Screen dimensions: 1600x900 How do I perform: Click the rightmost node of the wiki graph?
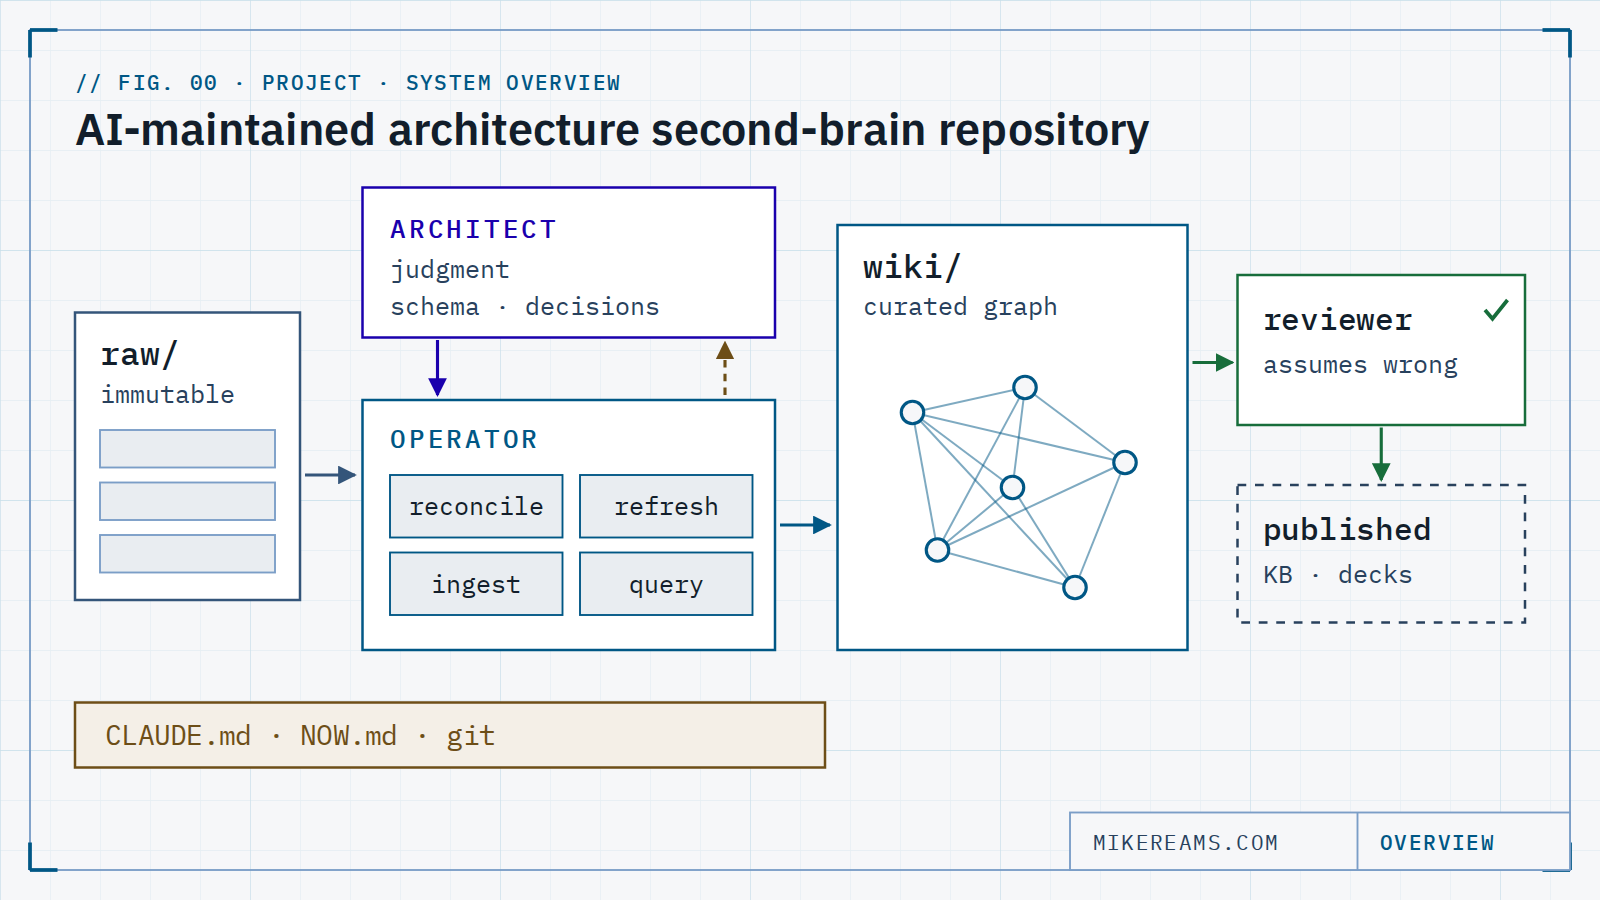(x=1125, y=462)
